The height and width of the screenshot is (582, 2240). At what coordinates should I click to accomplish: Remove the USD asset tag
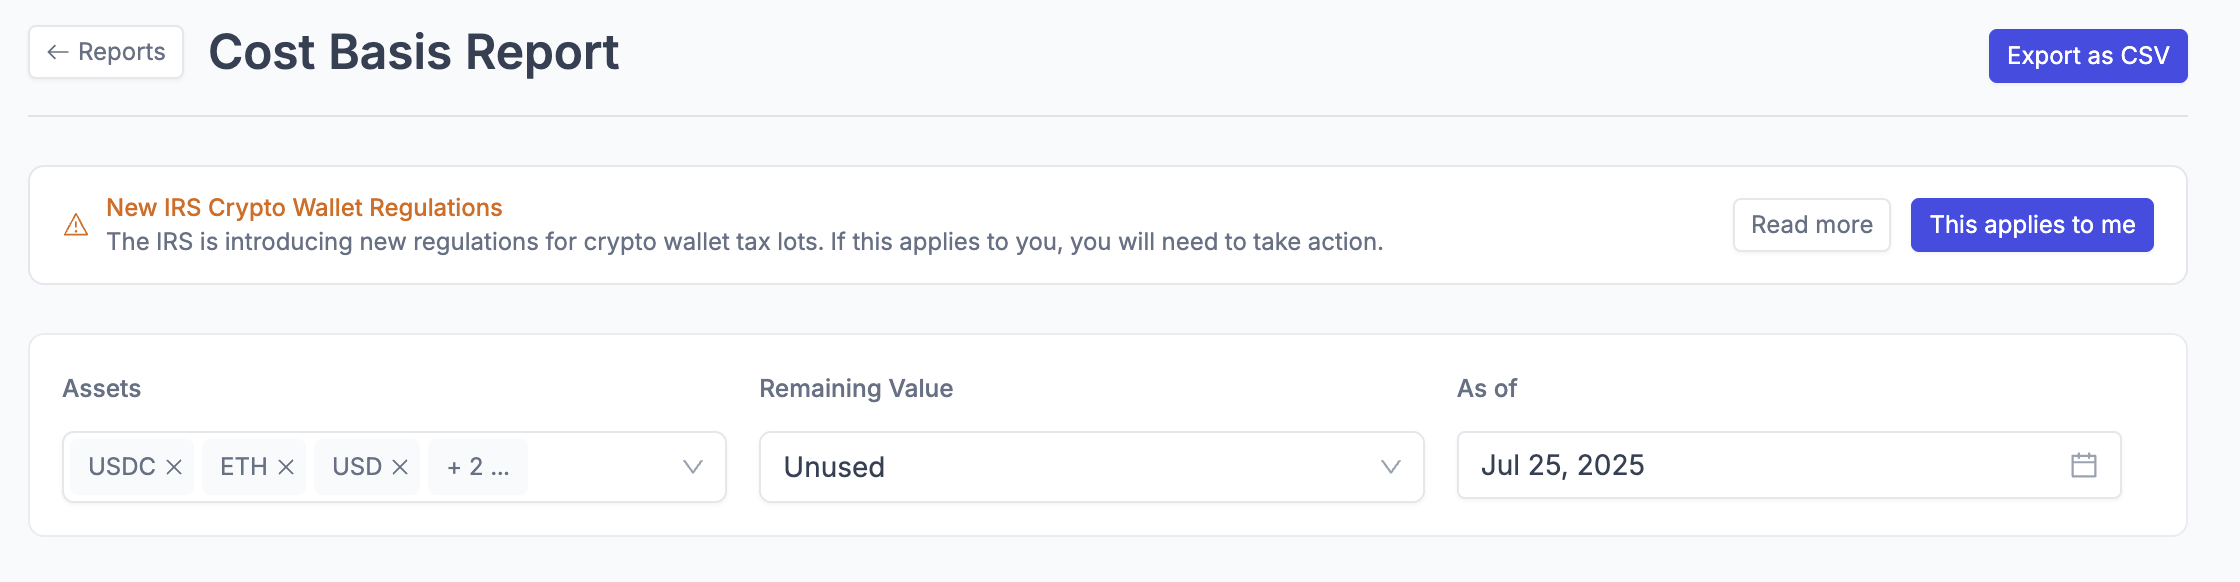click(400, 467)
